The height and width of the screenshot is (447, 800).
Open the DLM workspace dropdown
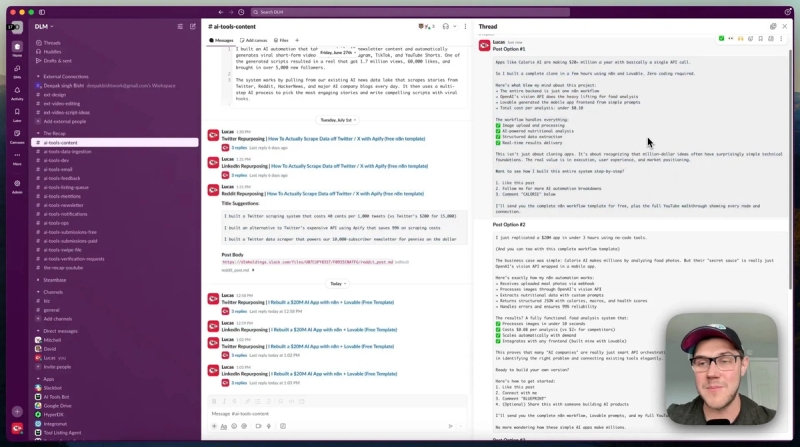click(44, 27)
